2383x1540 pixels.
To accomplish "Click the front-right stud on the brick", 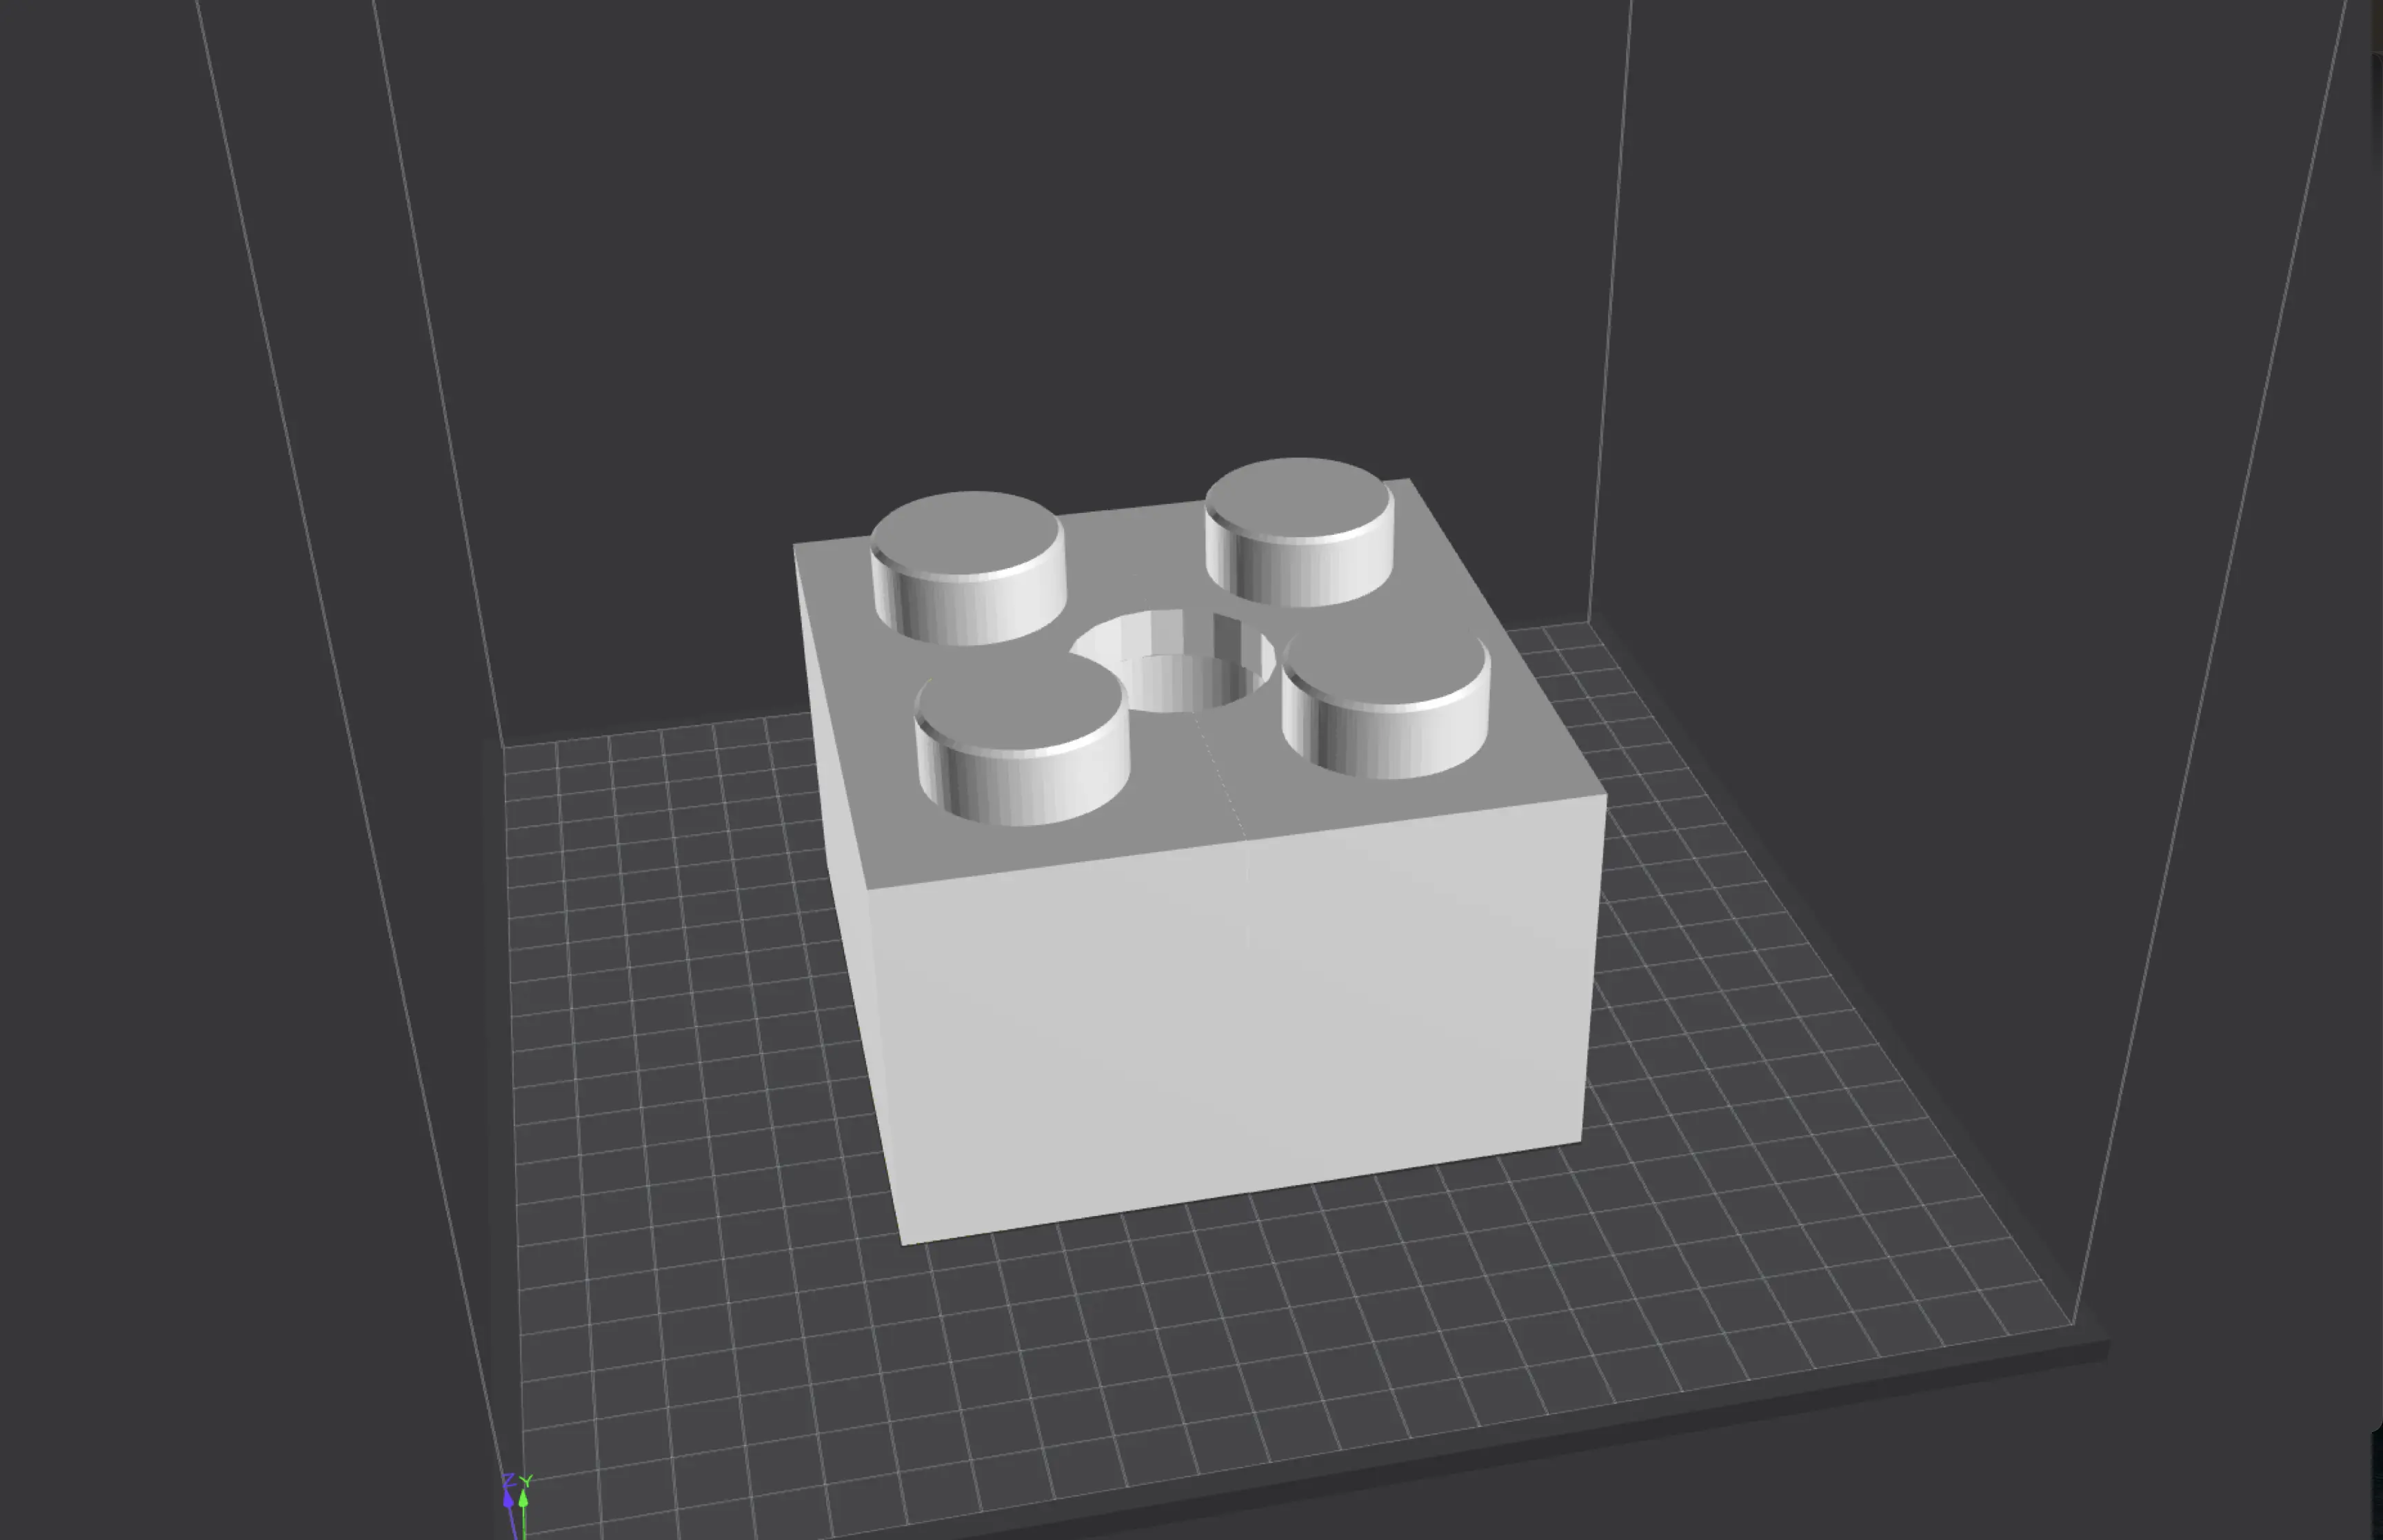I will [x=1386, y=704].
